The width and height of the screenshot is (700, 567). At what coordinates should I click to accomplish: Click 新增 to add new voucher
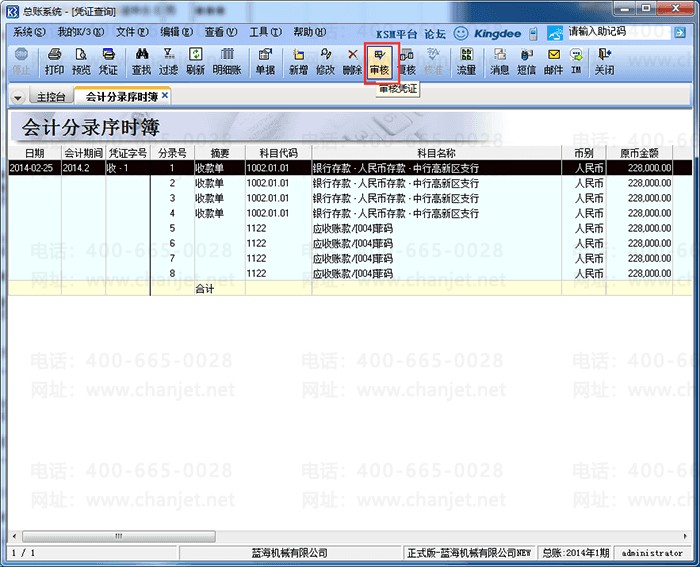(298, 61)
